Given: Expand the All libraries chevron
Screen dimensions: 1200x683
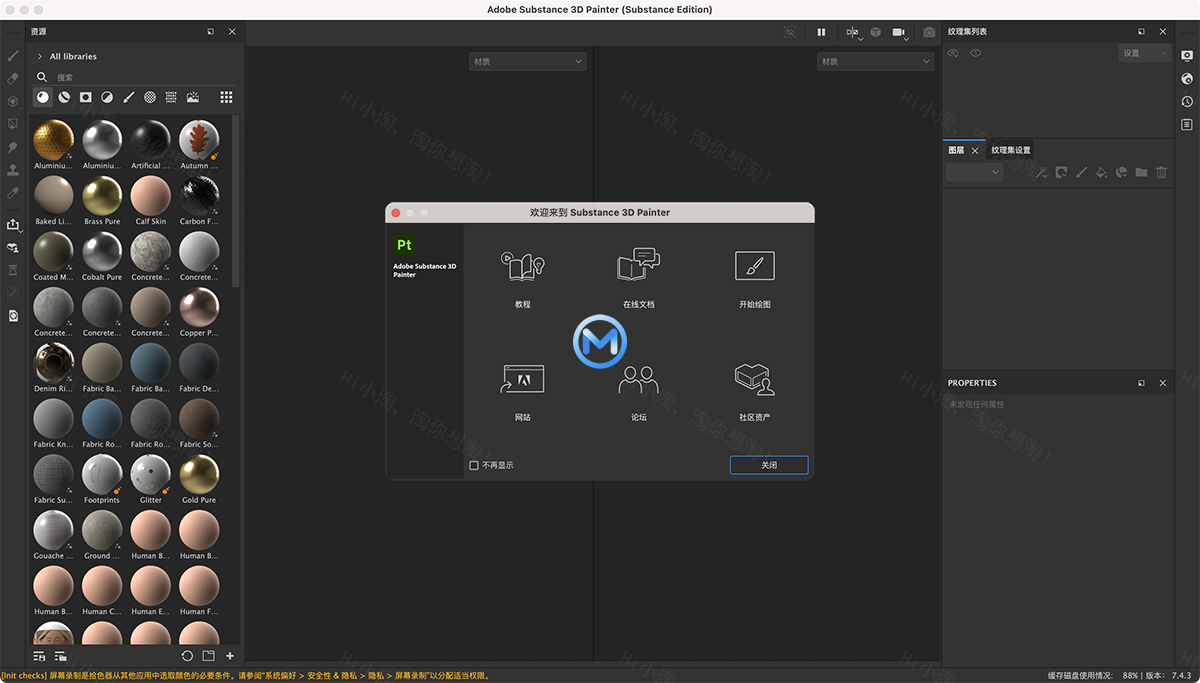Looking at the screenshot, I should pos(39,56).
